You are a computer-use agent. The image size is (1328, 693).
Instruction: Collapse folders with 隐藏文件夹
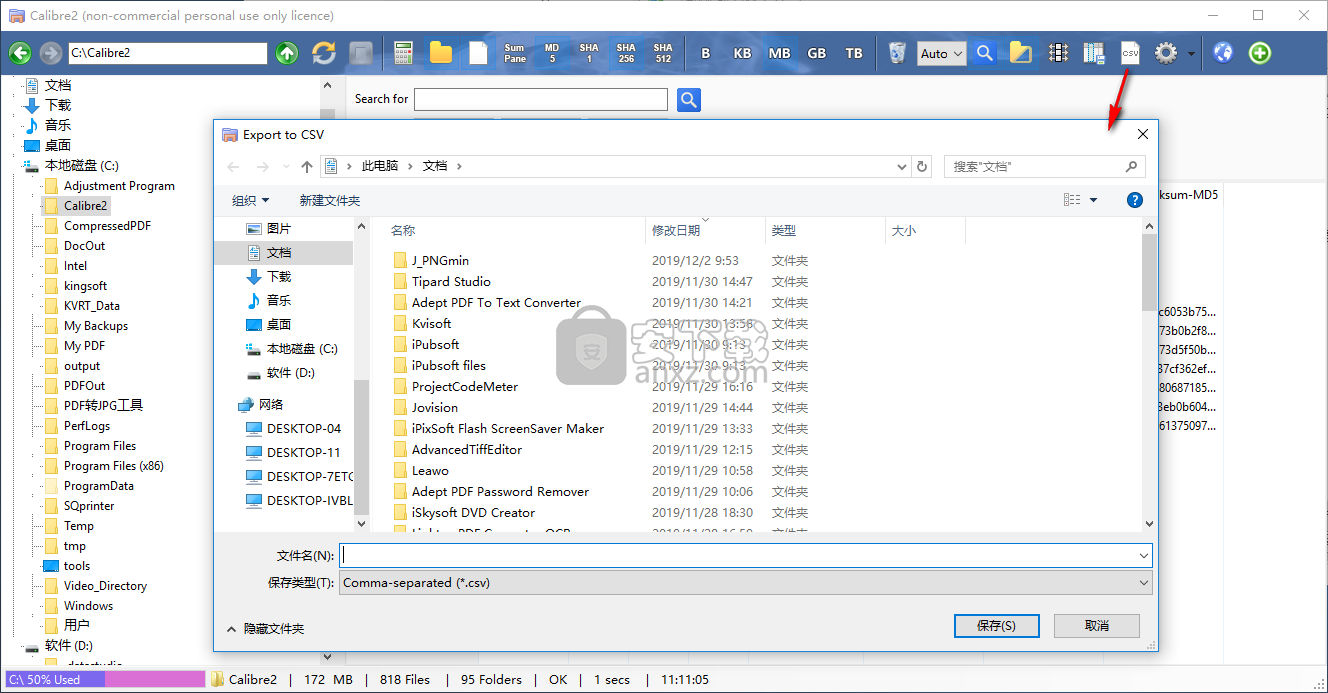click(266, 629)
